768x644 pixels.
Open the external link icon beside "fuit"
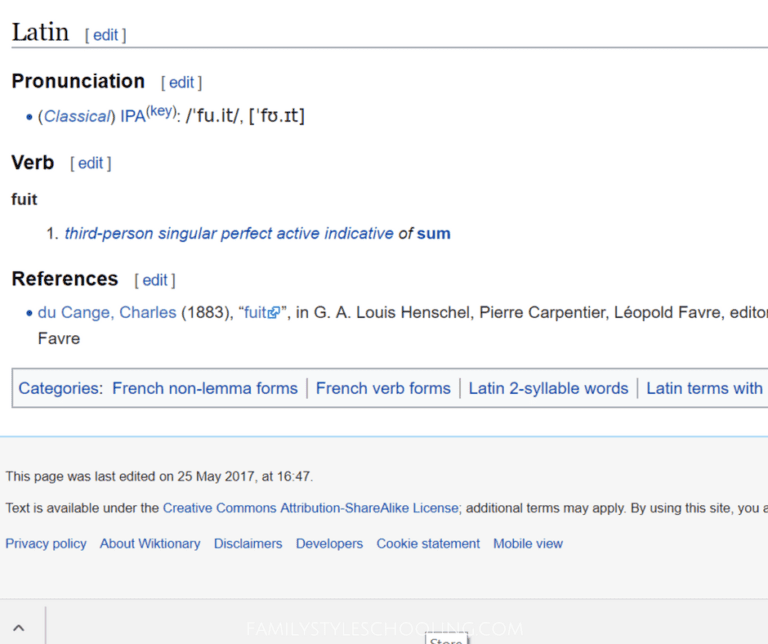(x=274, y=313)
